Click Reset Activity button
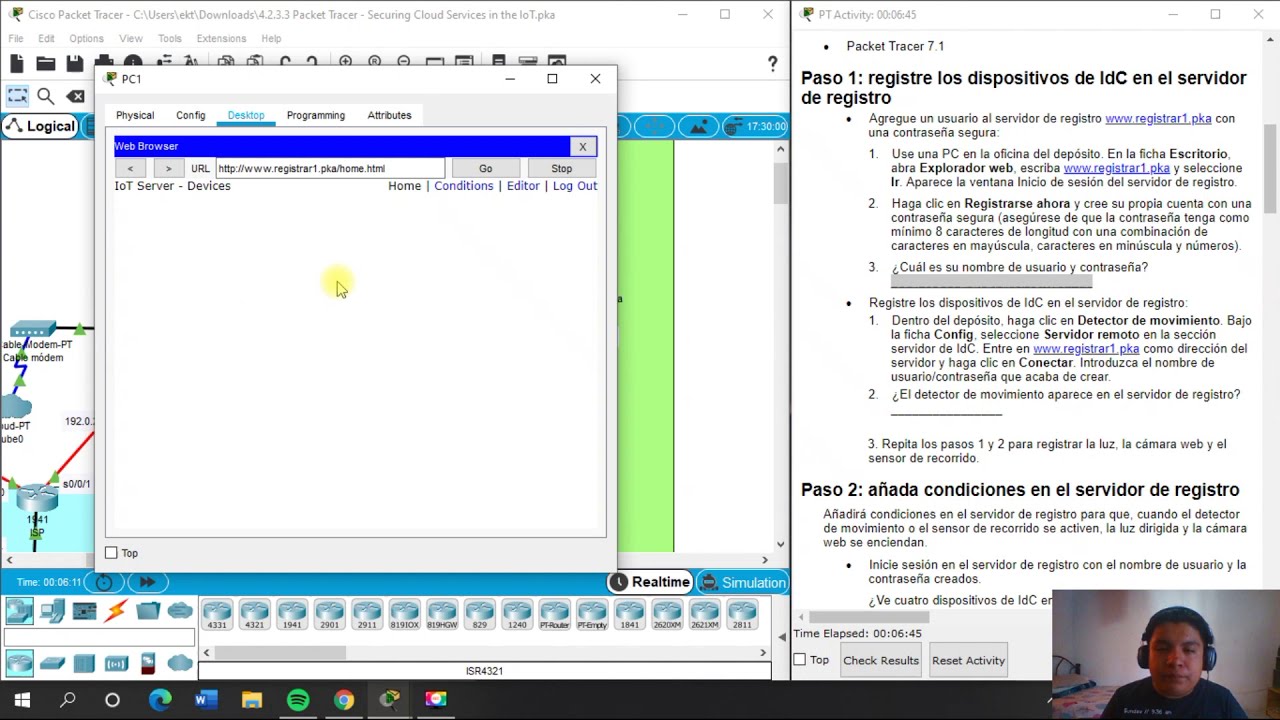The width and height of the screenshot is (1280, 720). (x=968, y=660)
